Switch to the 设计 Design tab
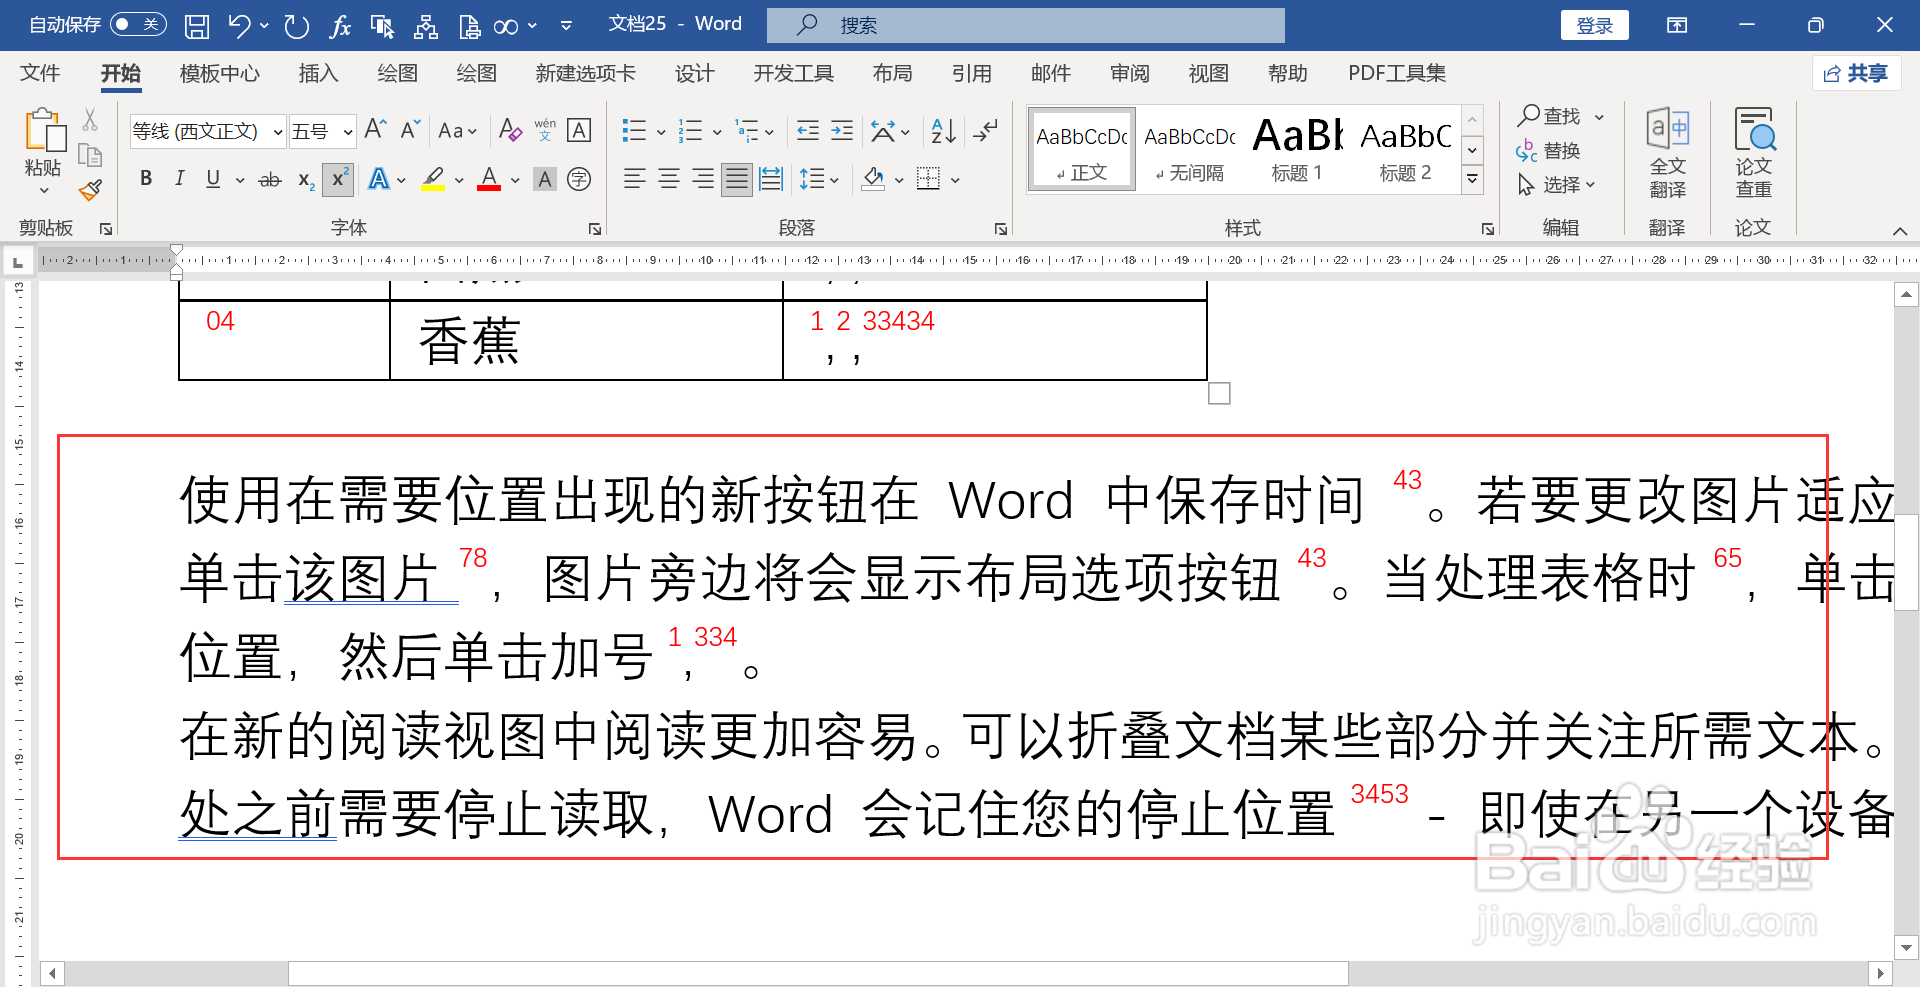Image resolution: width=1920 pixels, height=987 pixels. [x=694, y=73]
